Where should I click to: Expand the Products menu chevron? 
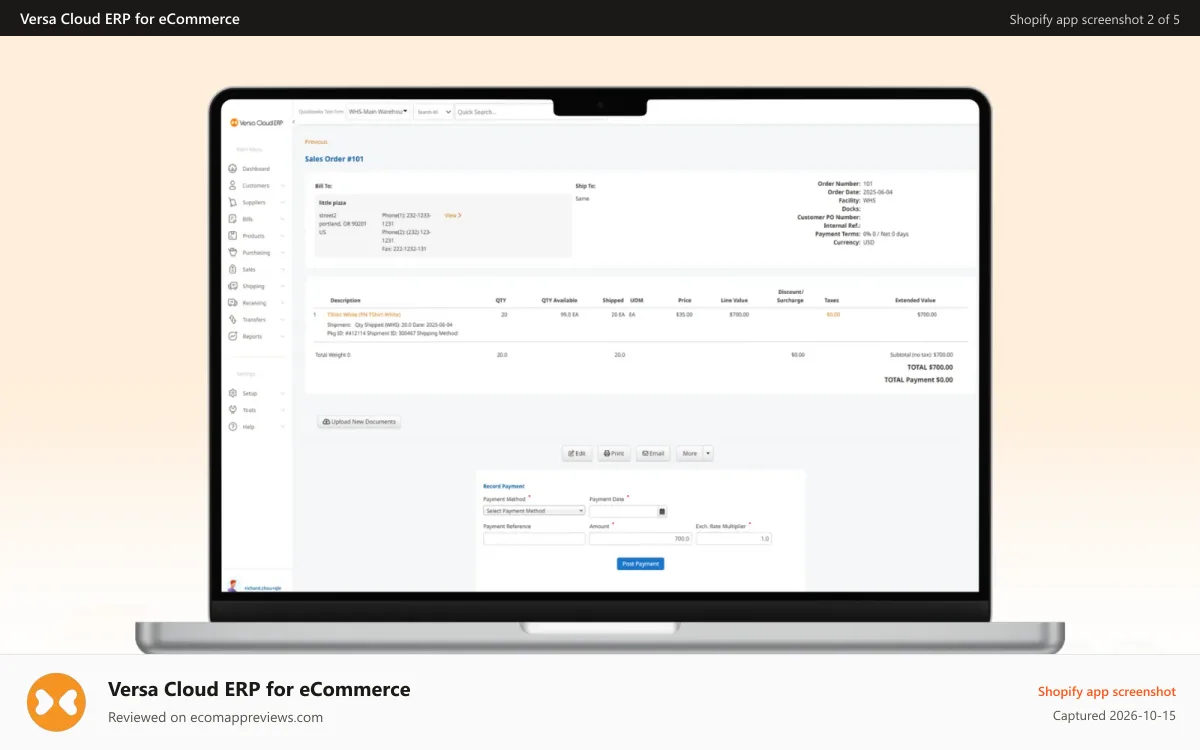click(x=283, y=236)
